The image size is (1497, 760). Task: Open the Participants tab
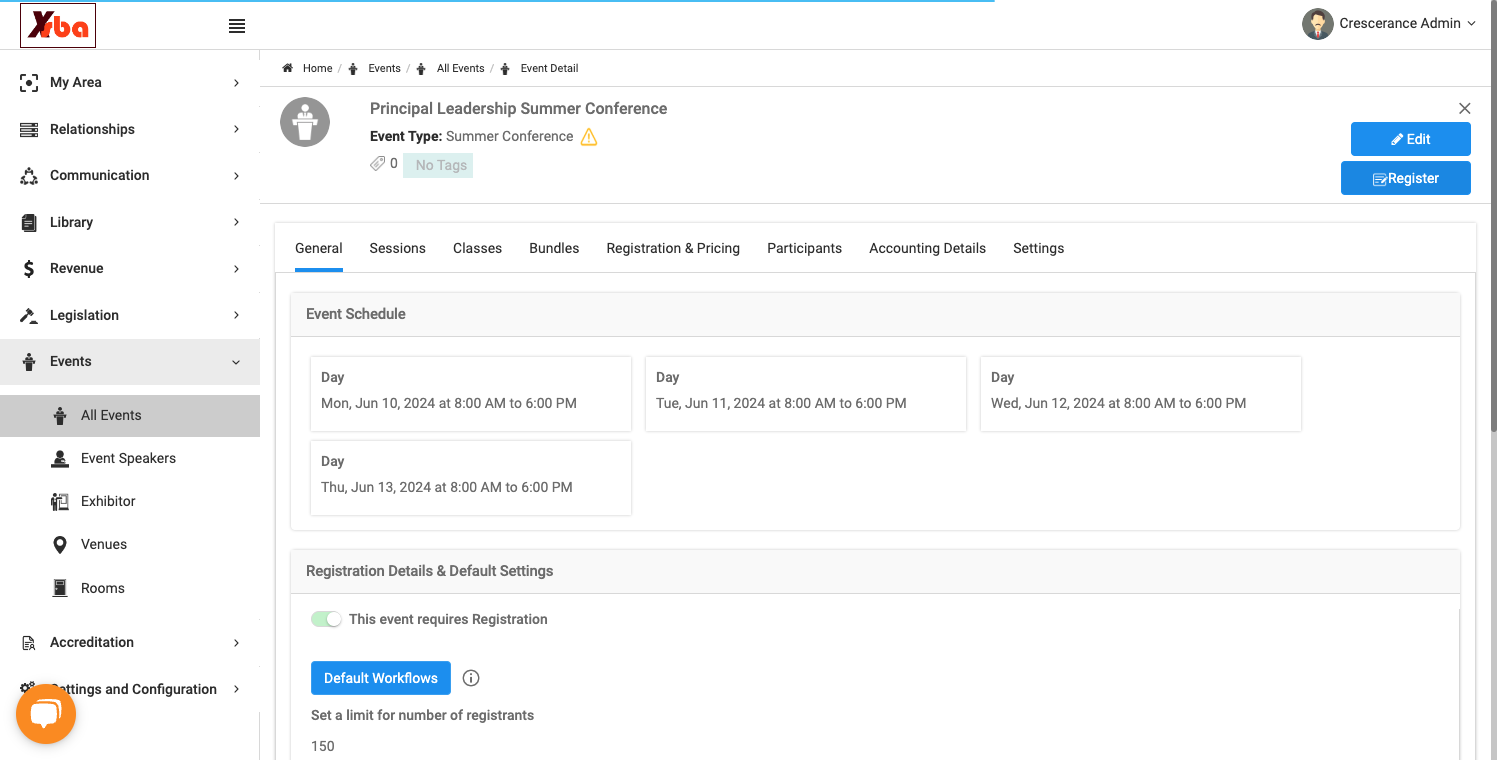[x=804, y=248]
